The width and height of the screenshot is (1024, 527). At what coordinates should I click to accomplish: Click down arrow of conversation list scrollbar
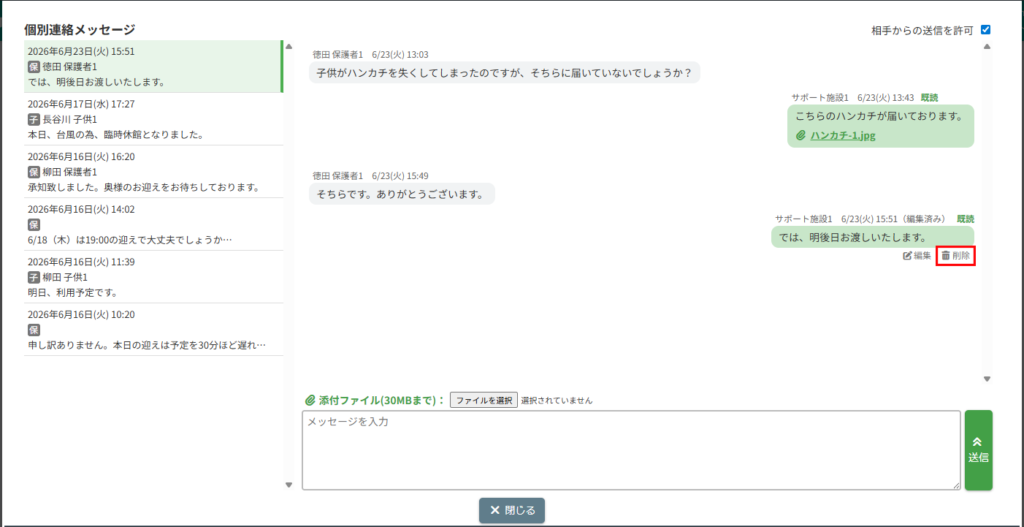tap(289, 485)
